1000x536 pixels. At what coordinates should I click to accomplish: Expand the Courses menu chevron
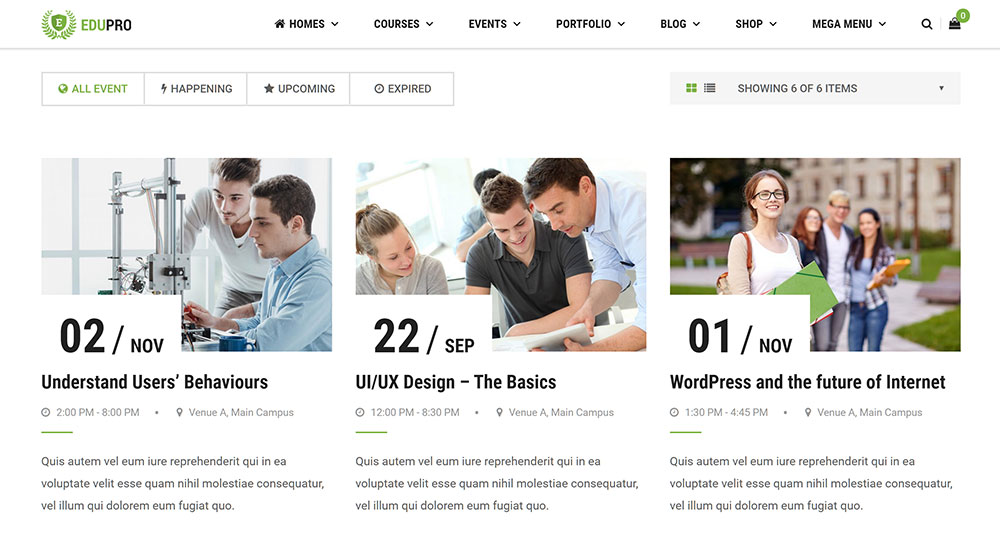(430, 24)
